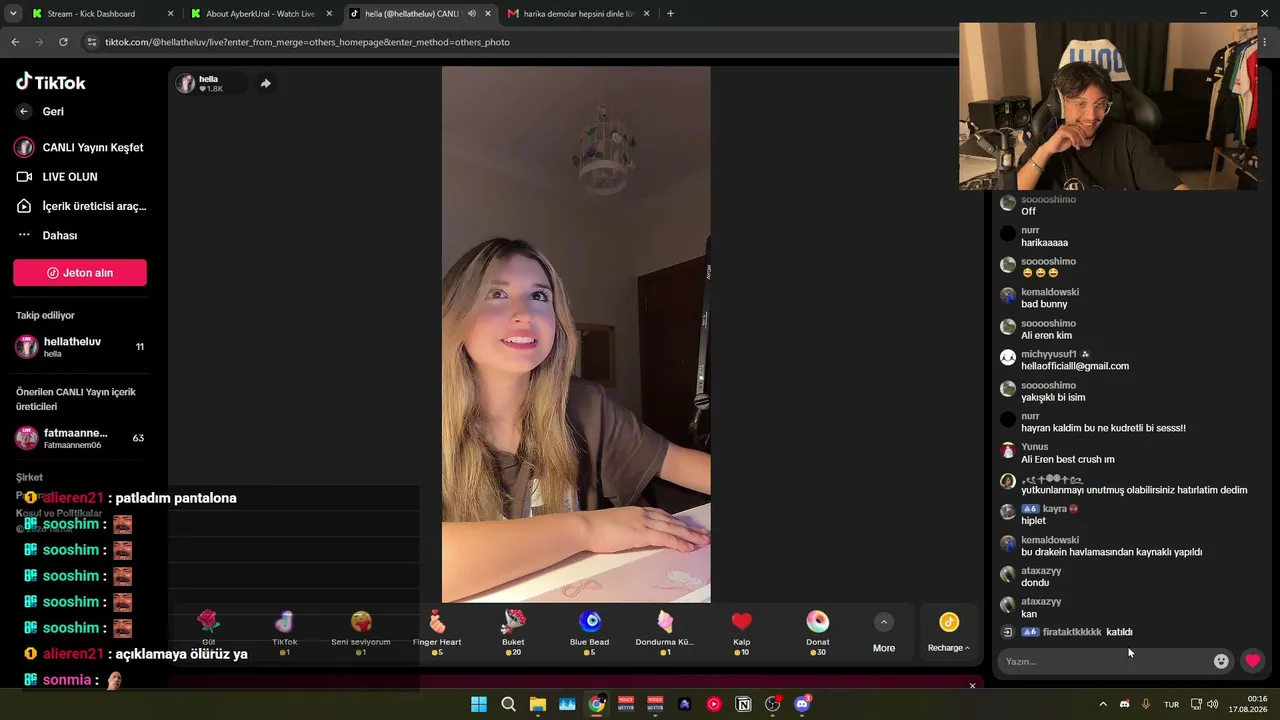Click the chat input Yazın field
The image size is (1280, 720).
[1105, 661]
